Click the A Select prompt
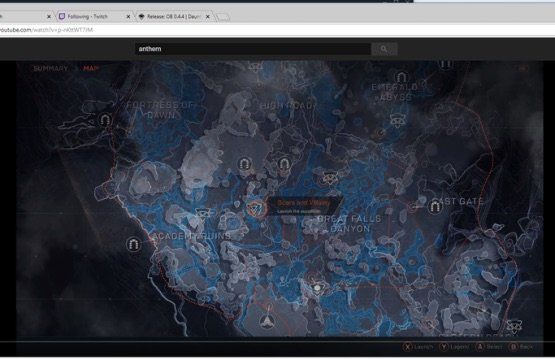Viewport: 555px width, 360px height. pyautogui.click(x=489, y=347)
